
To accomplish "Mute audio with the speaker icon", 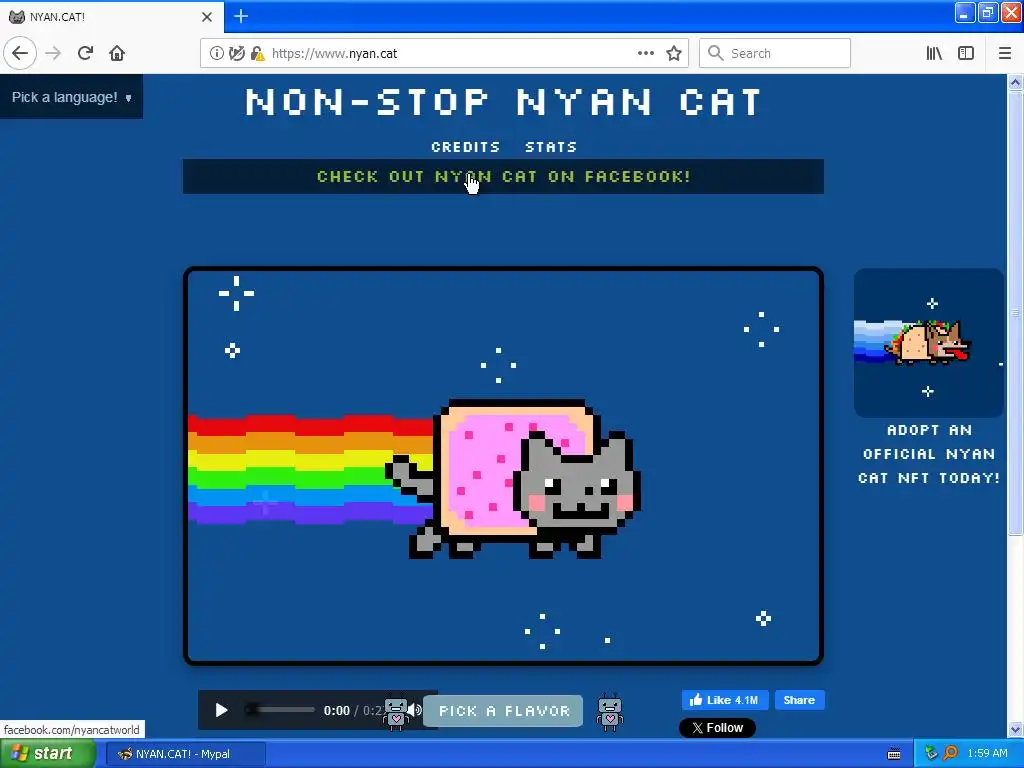I will 415,710.
